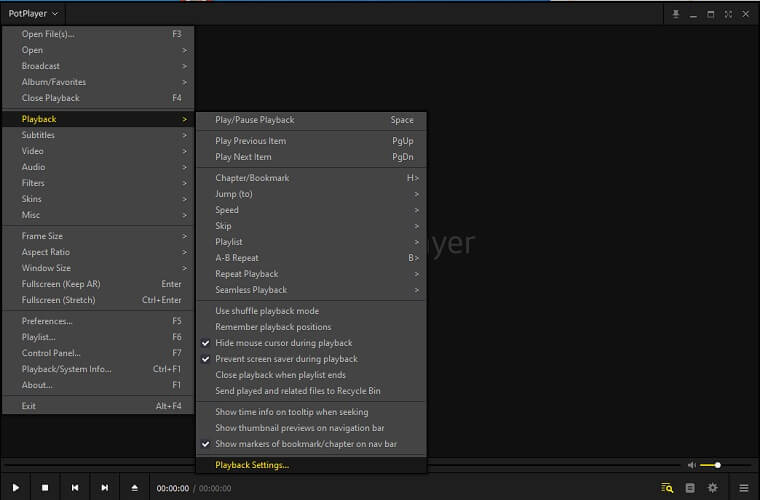Expand the Jump (to) submenu
Image resolution: width=760 pixels, height=500 pixels.
[x=311, y=194]
